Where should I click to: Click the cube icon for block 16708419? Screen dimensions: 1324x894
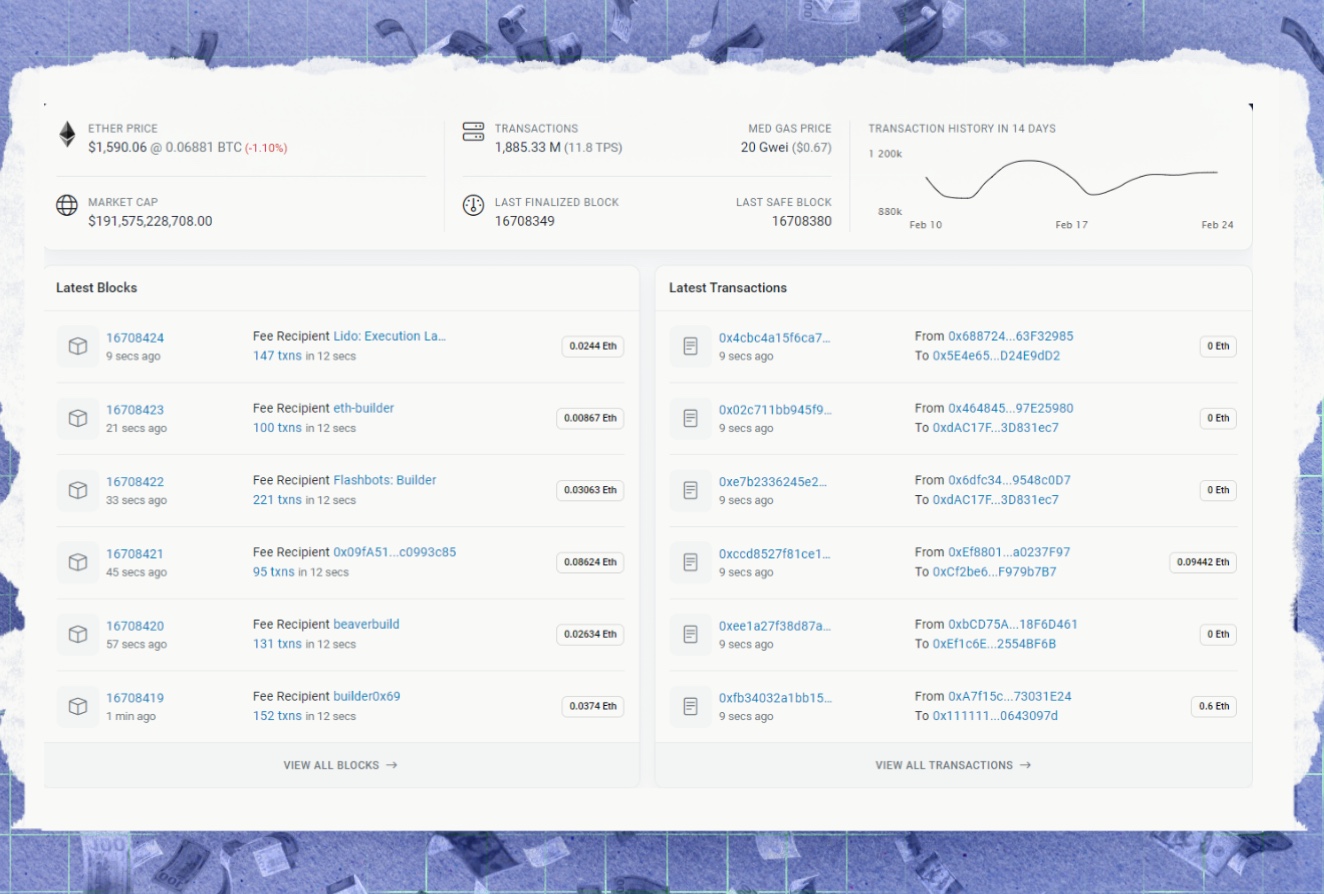coord(78,706)
